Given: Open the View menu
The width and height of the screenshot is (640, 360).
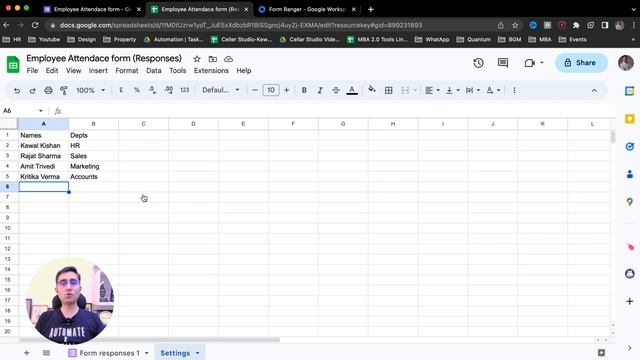Looking at the screenshot, I should tap(73, 71).
